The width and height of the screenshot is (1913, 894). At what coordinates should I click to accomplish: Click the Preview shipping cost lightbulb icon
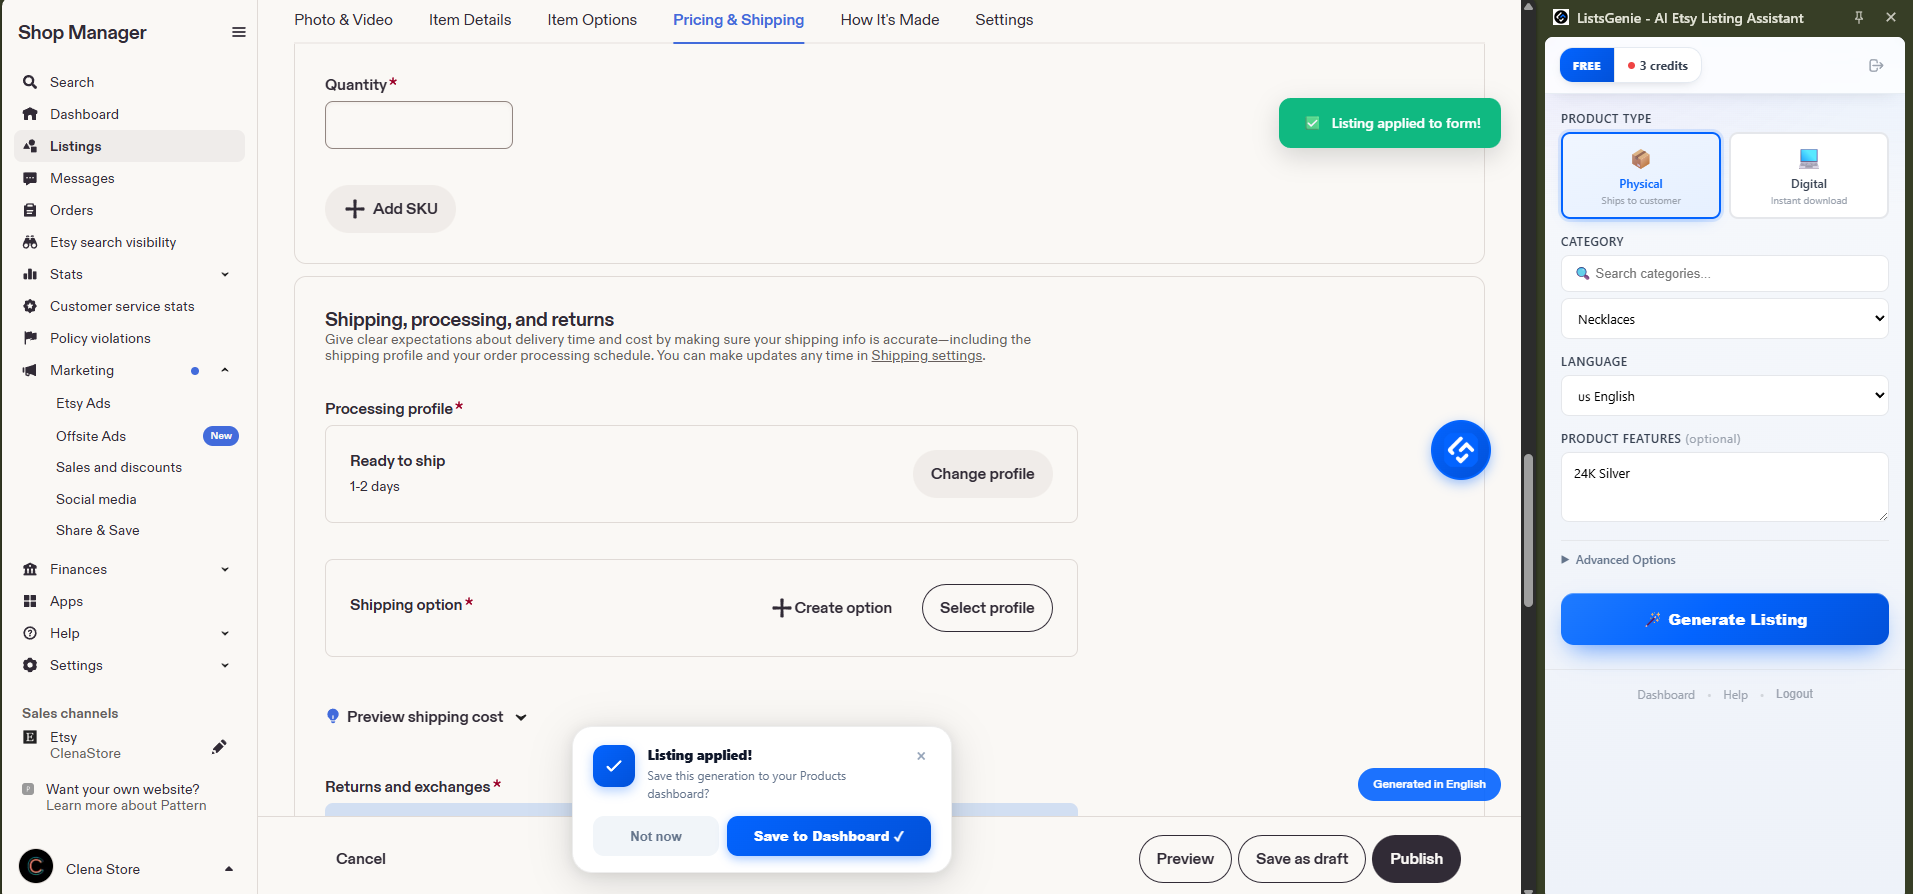click(x=333, y=716)
